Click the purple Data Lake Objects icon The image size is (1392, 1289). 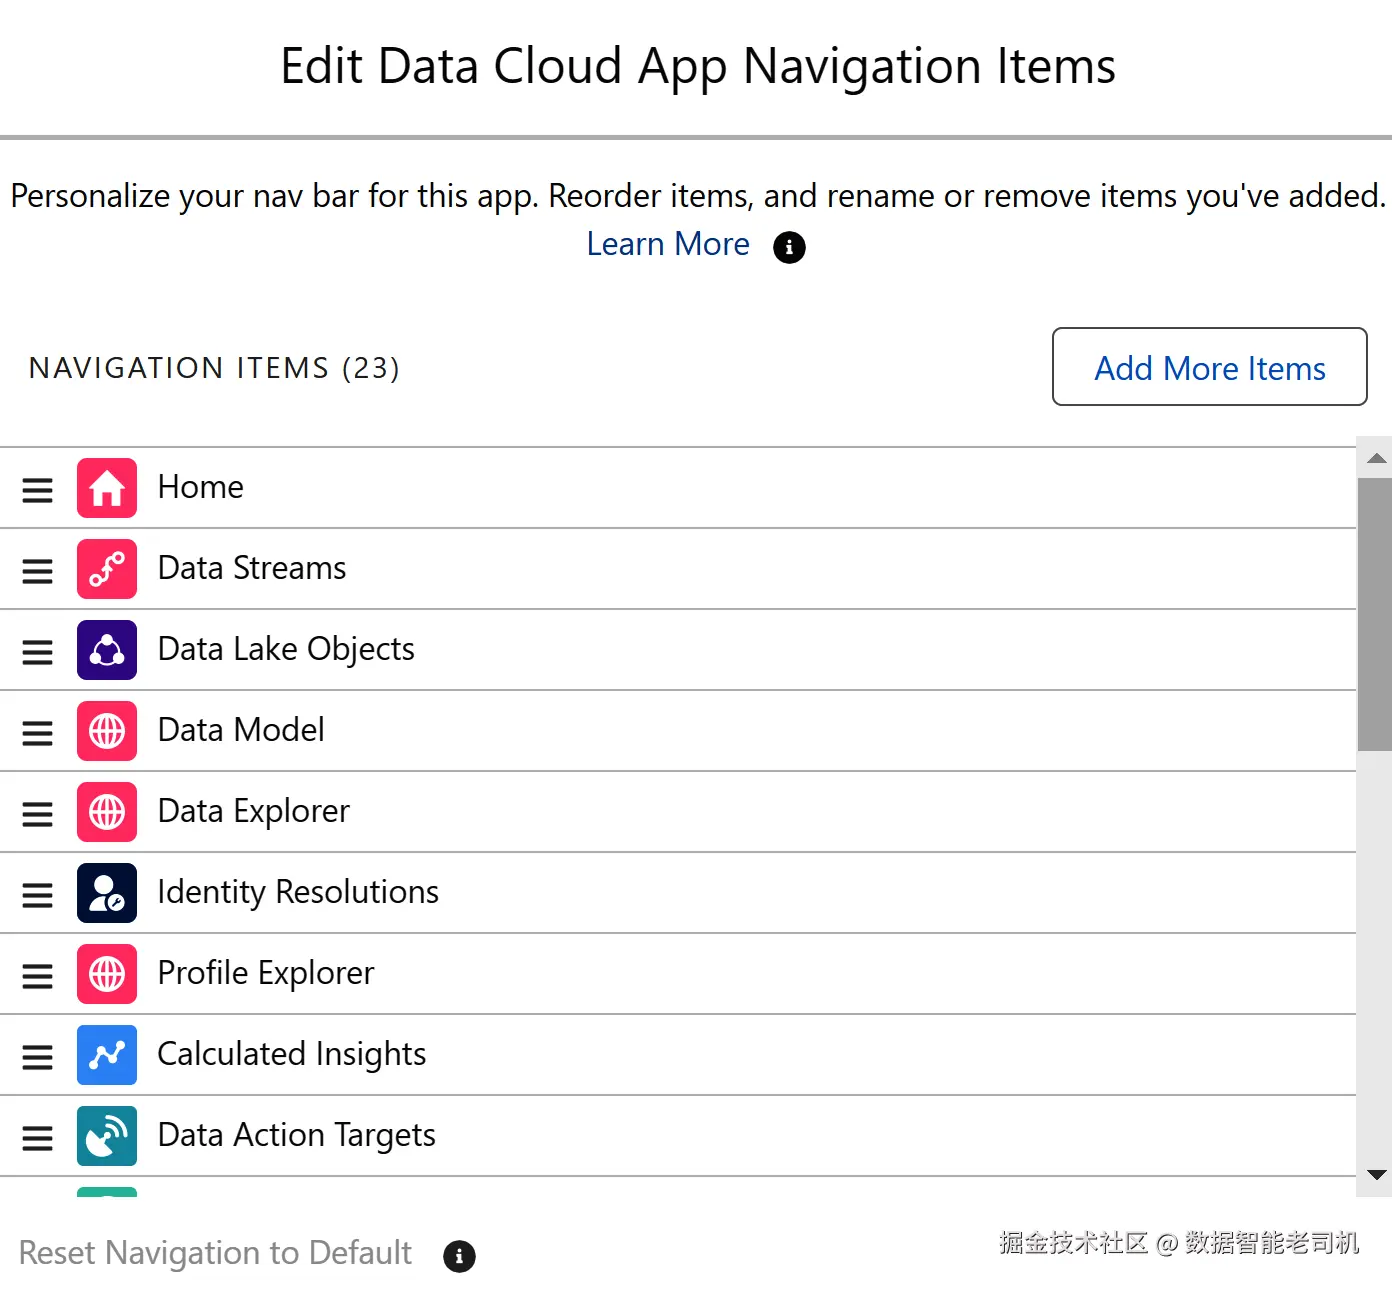[x=107, y=650]
